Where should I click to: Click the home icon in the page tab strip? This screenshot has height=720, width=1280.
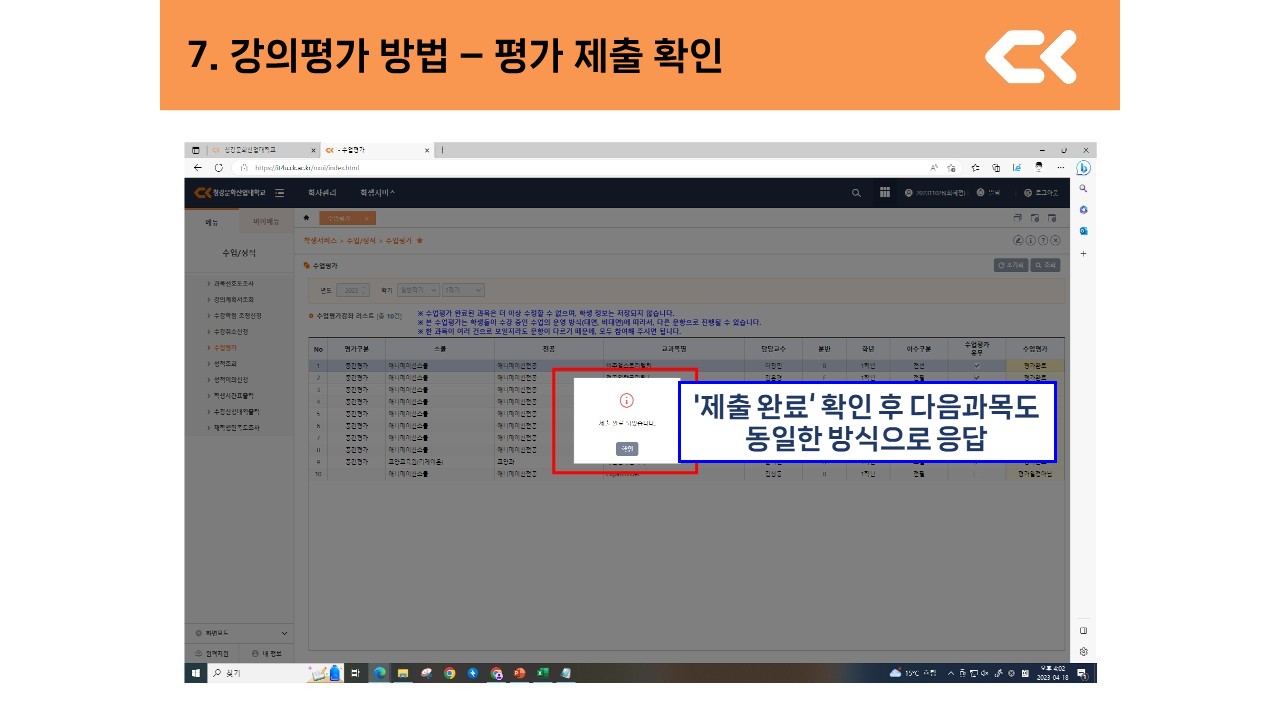pyautogui.click(x=306, y=218)
